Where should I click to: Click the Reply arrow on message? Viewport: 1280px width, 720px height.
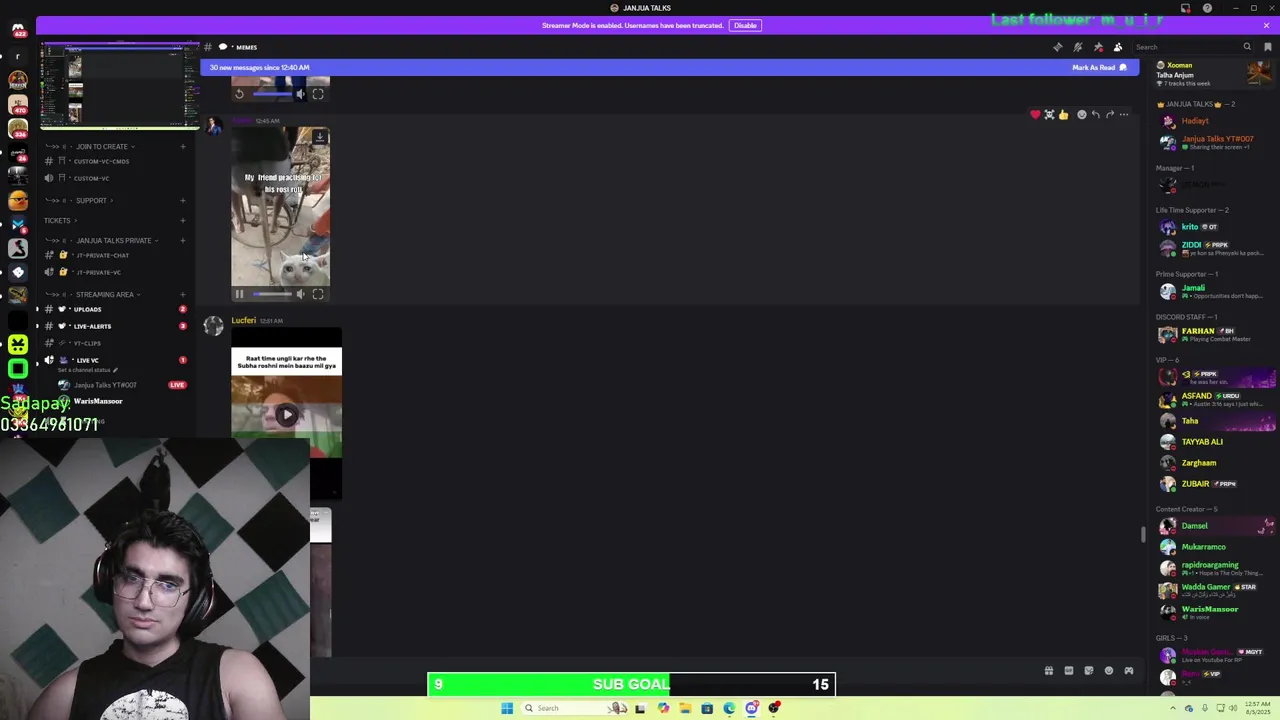pyautogui.click(x=1095, y=115)
